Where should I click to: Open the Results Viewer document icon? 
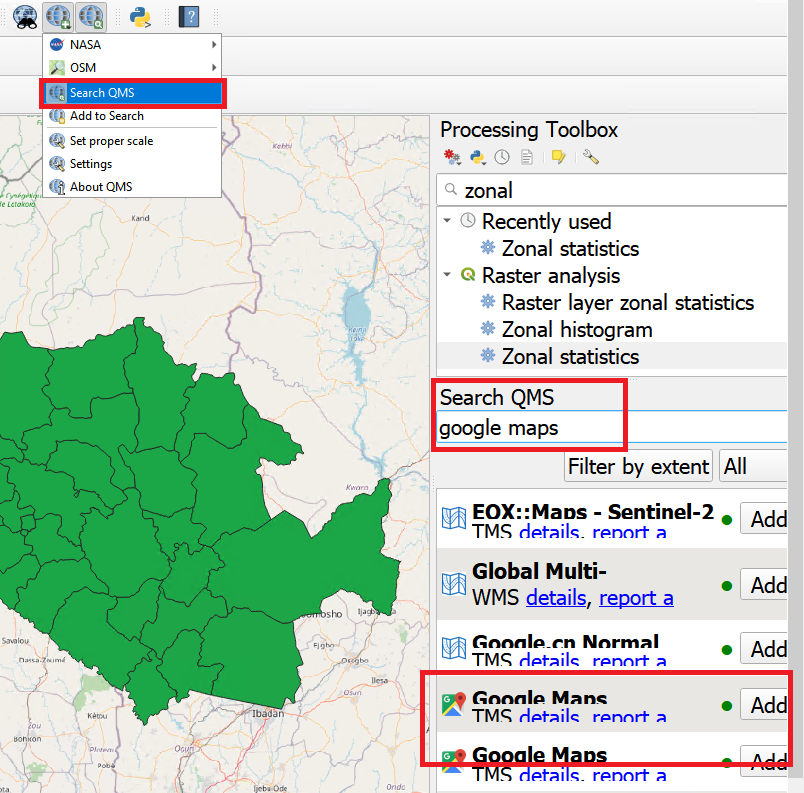point(527,157)
